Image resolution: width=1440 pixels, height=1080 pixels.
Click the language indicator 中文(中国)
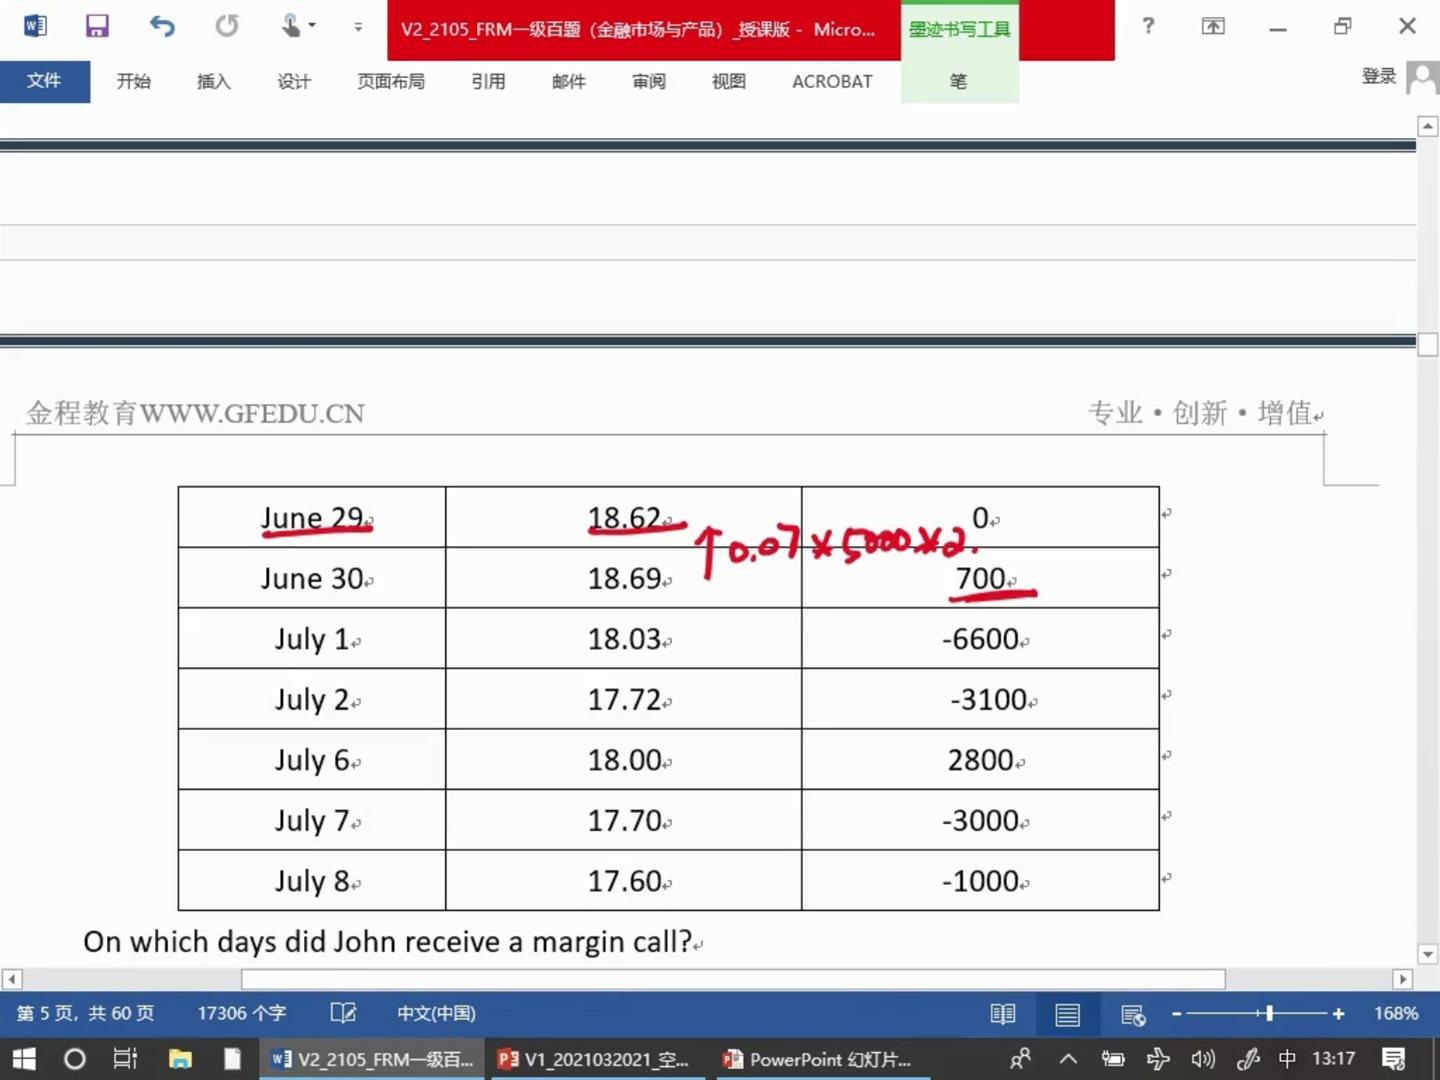coord(436,1013)
